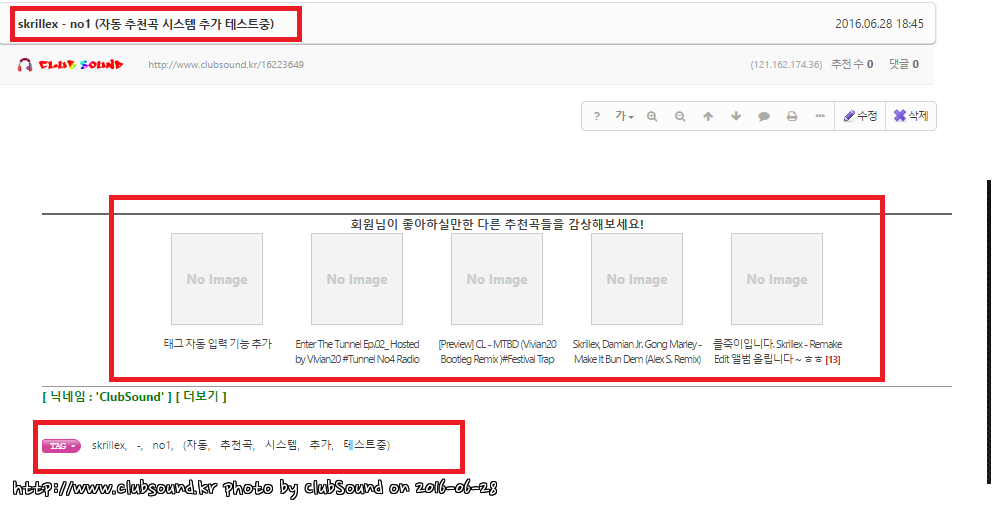Image resolution: width=995 pixels, height=505 pixels.
Task: Open the clubsound.kr/16223649 post link
Action: [226, 65]
